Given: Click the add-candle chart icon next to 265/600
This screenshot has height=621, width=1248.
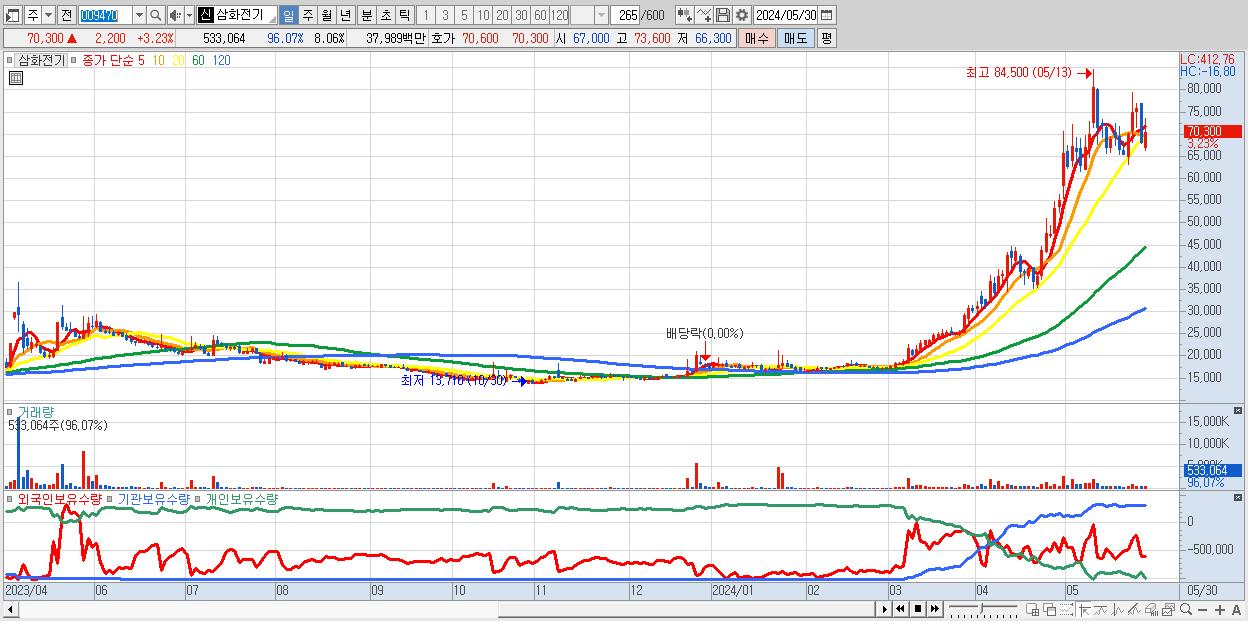Looking at the screenshot, I should [x=685, y=15].
